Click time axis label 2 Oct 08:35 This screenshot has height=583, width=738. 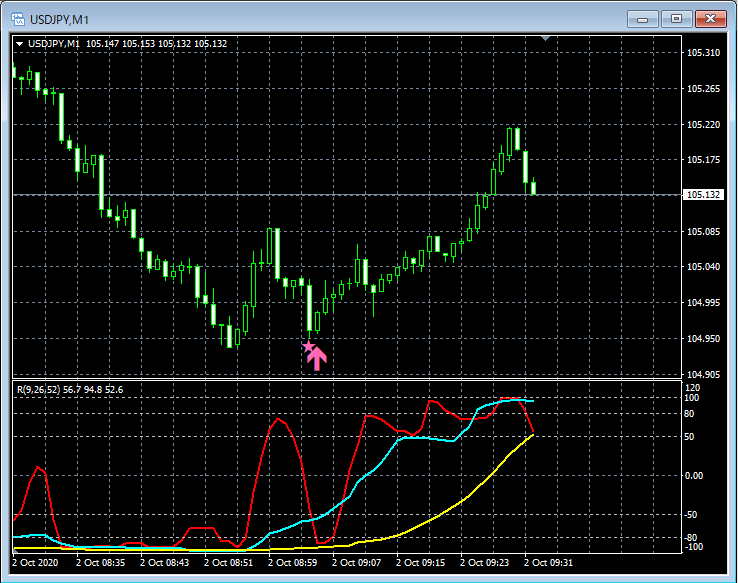click(x=100, y=562)
